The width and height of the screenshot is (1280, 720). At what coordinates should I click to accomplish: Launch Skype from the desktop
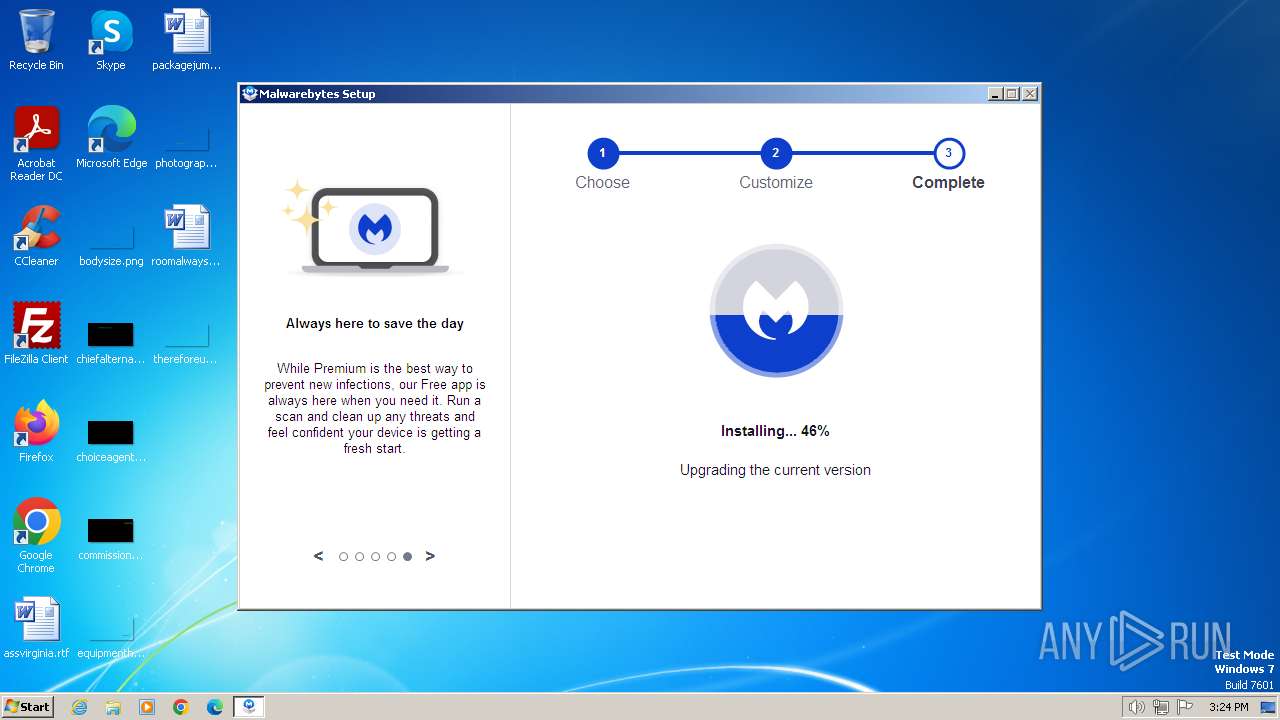coord(110,40)
